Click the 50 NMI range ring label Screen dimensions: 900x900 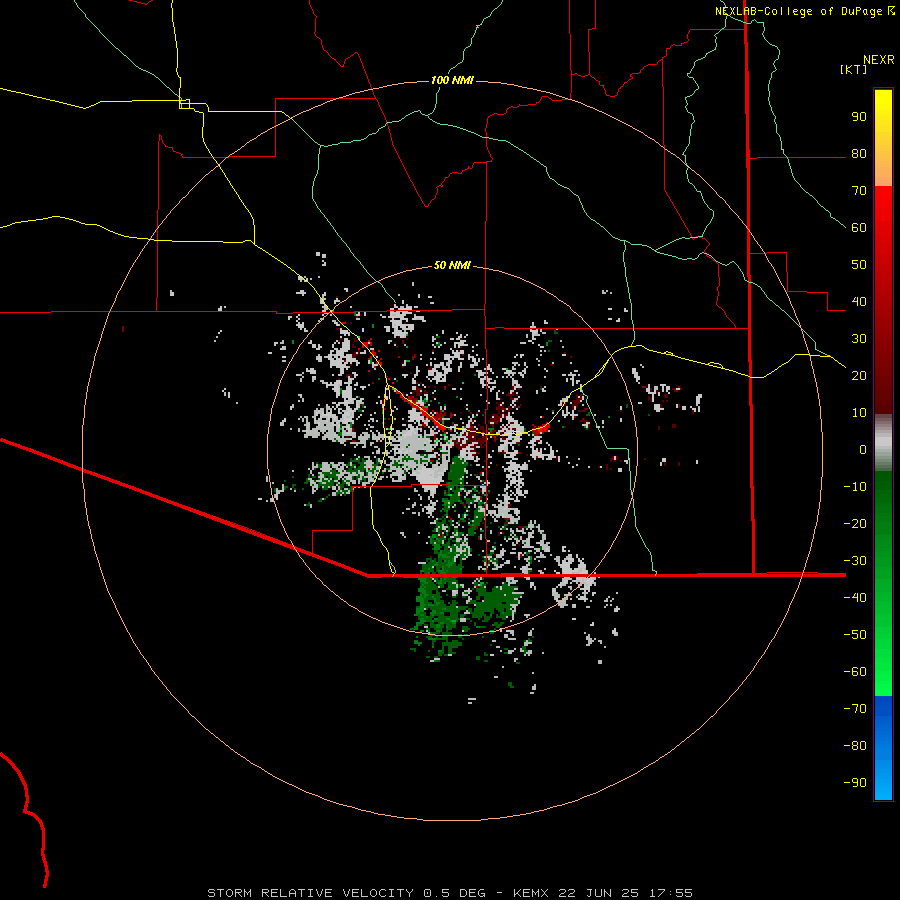click(452, 265)
